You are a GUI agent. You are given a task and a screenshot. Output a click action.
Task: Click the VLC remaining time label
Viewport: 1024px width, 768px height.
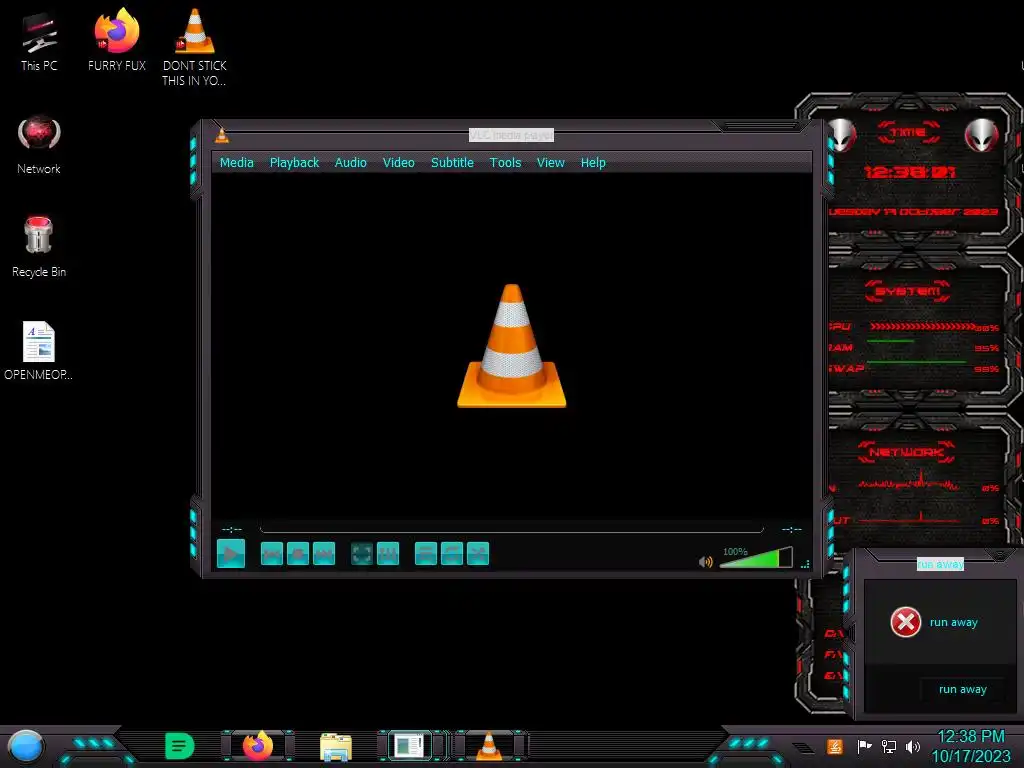(792, 530)
